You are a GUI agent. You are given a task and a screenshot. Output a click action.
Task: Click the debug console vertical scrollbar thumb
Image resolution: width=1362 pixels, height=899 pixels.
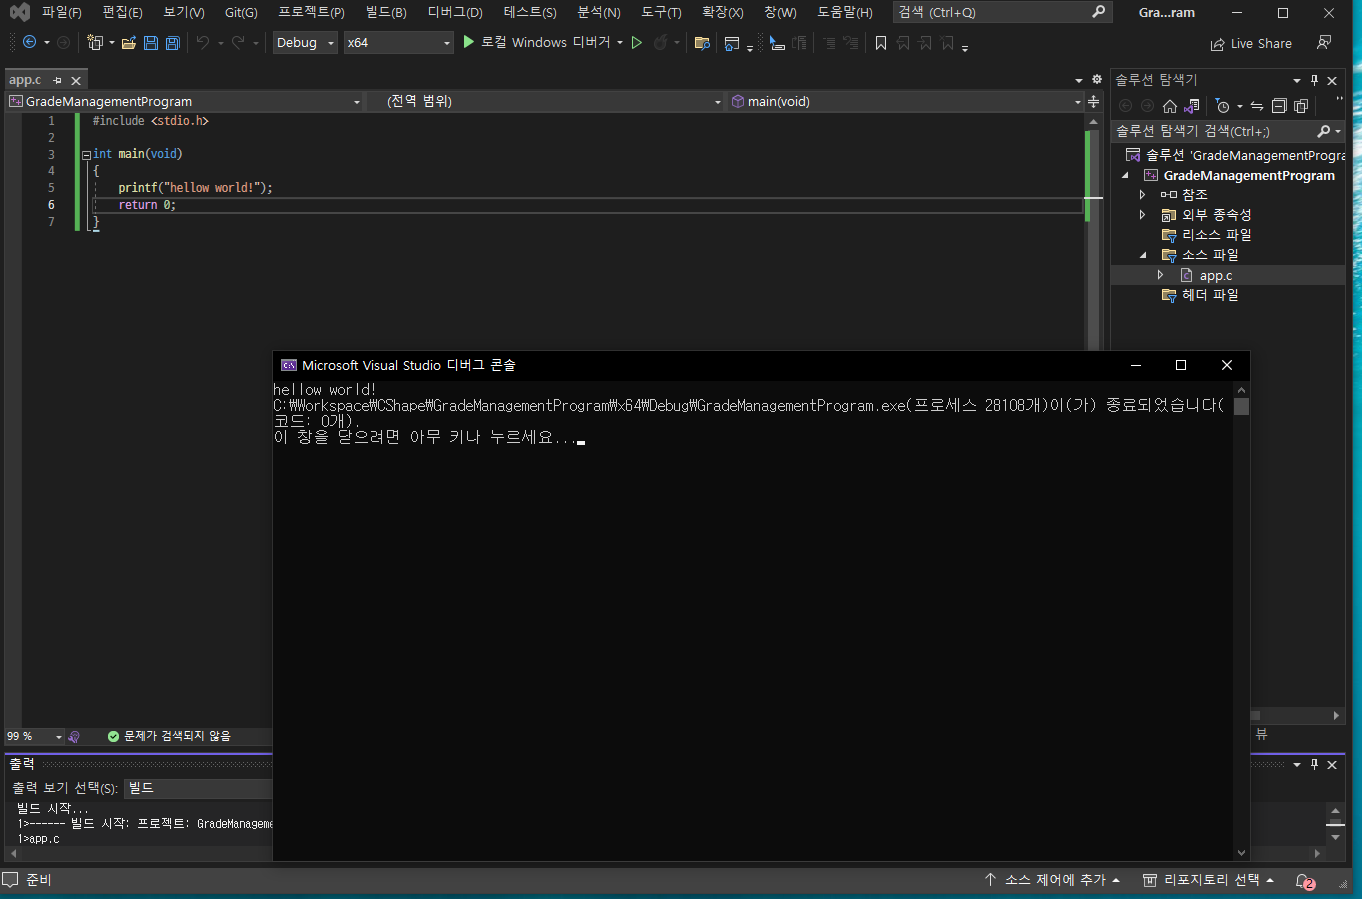1241,407
